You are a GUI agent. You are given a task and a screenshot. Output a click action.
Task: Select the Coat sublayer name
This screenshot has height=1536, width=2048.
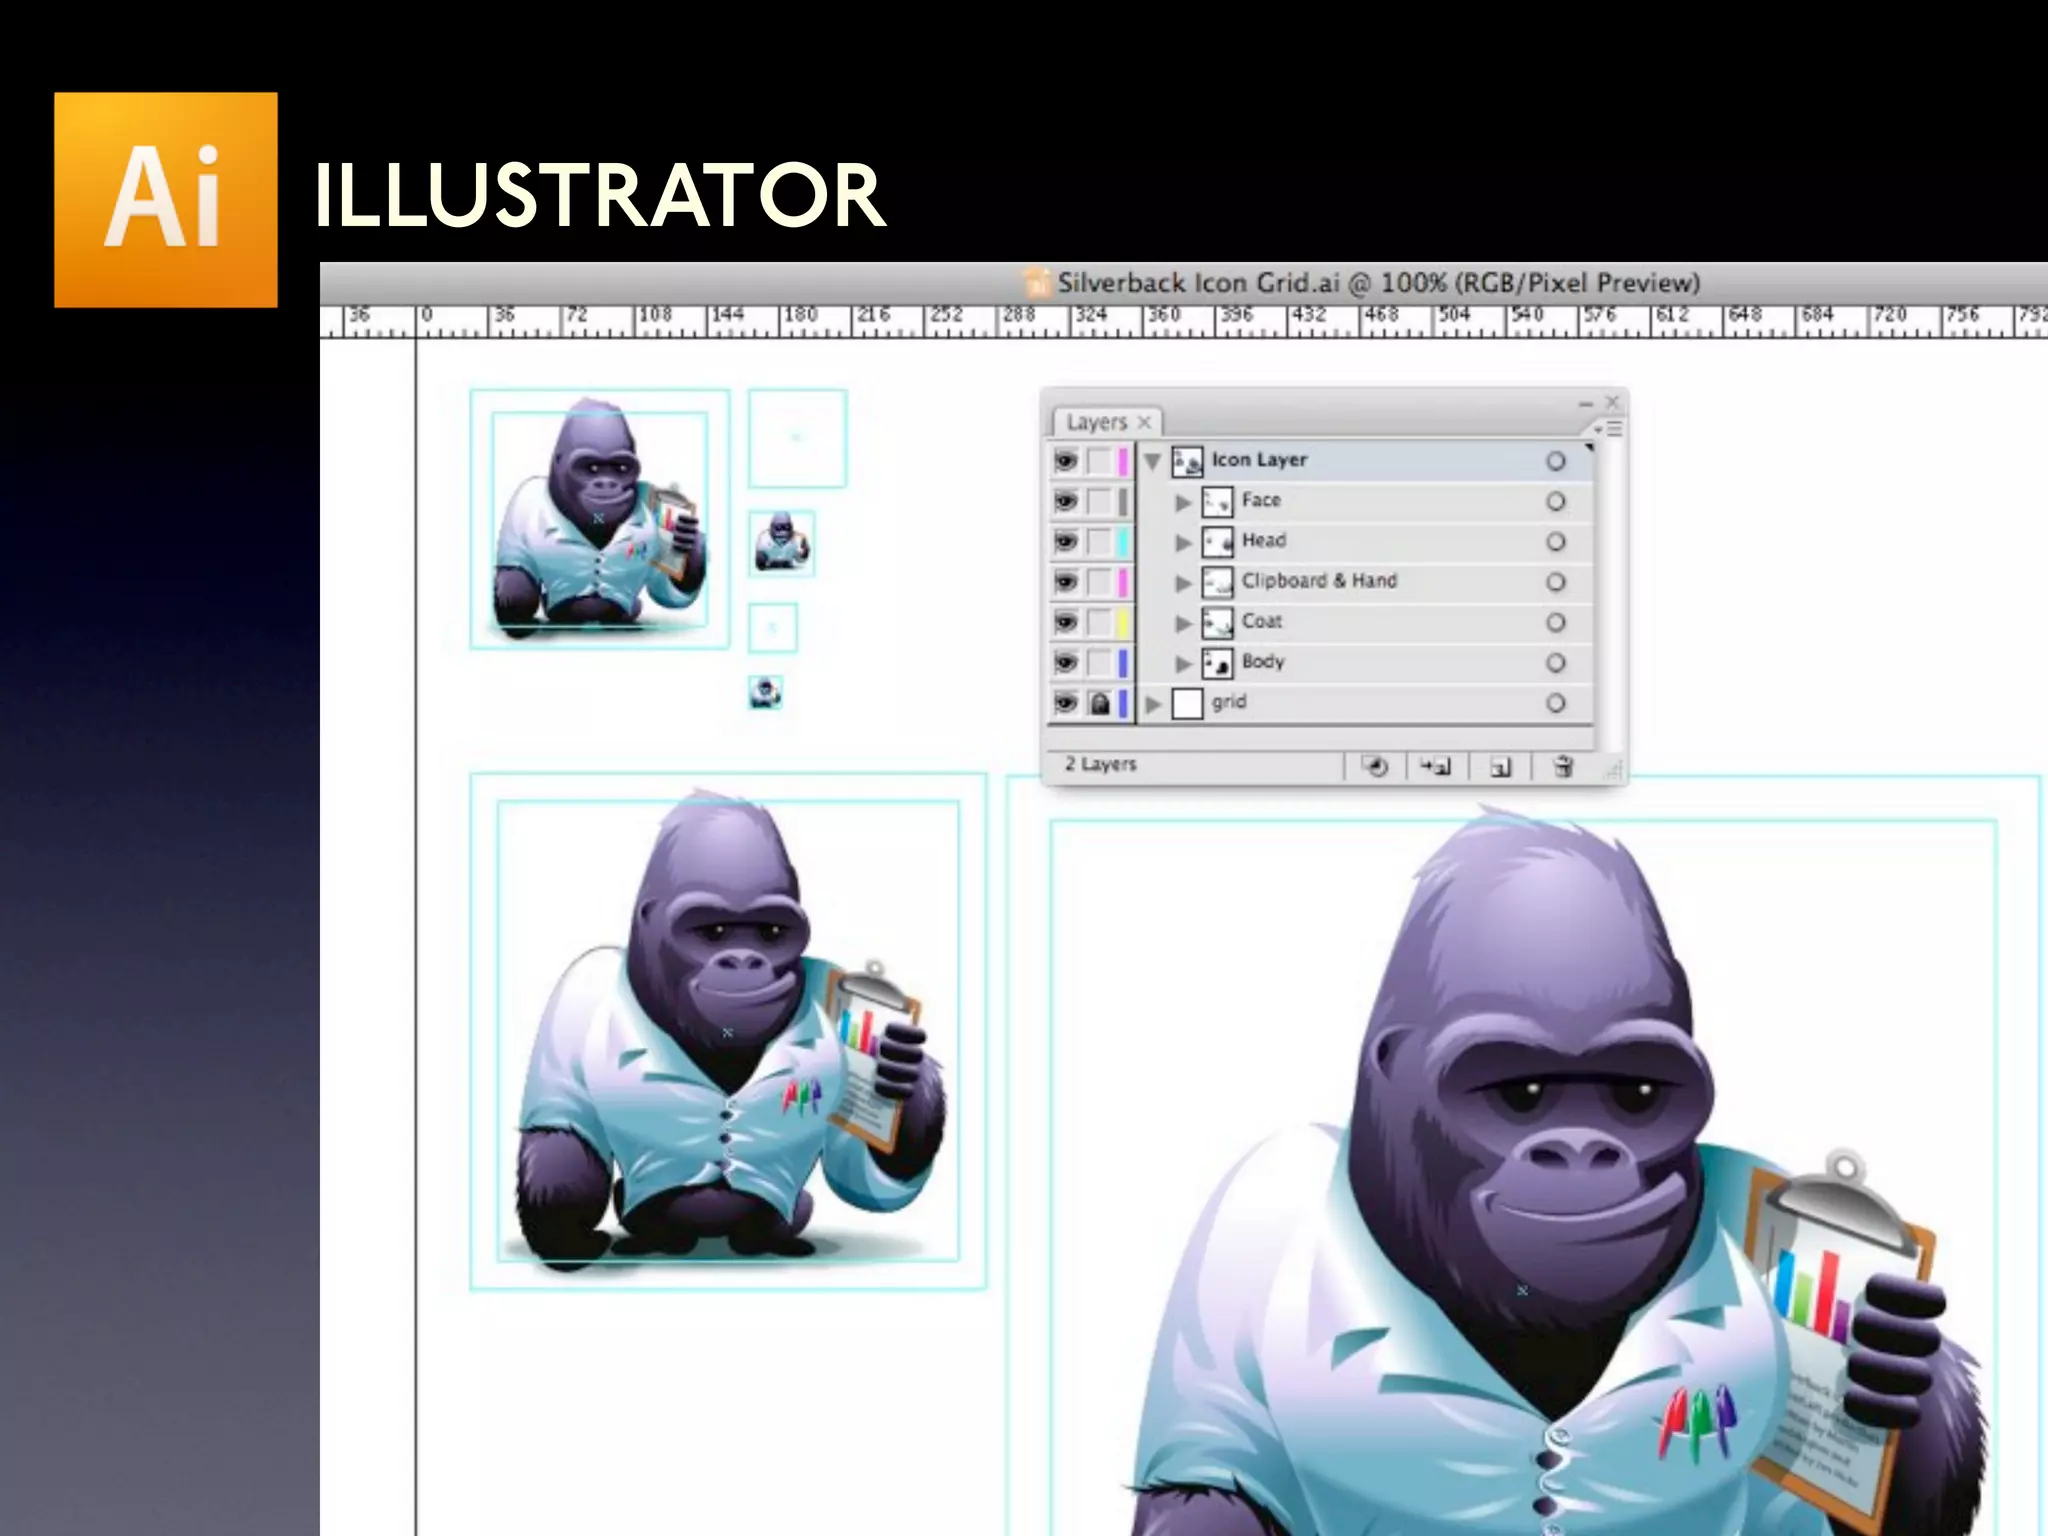[x=1261, y=621]
